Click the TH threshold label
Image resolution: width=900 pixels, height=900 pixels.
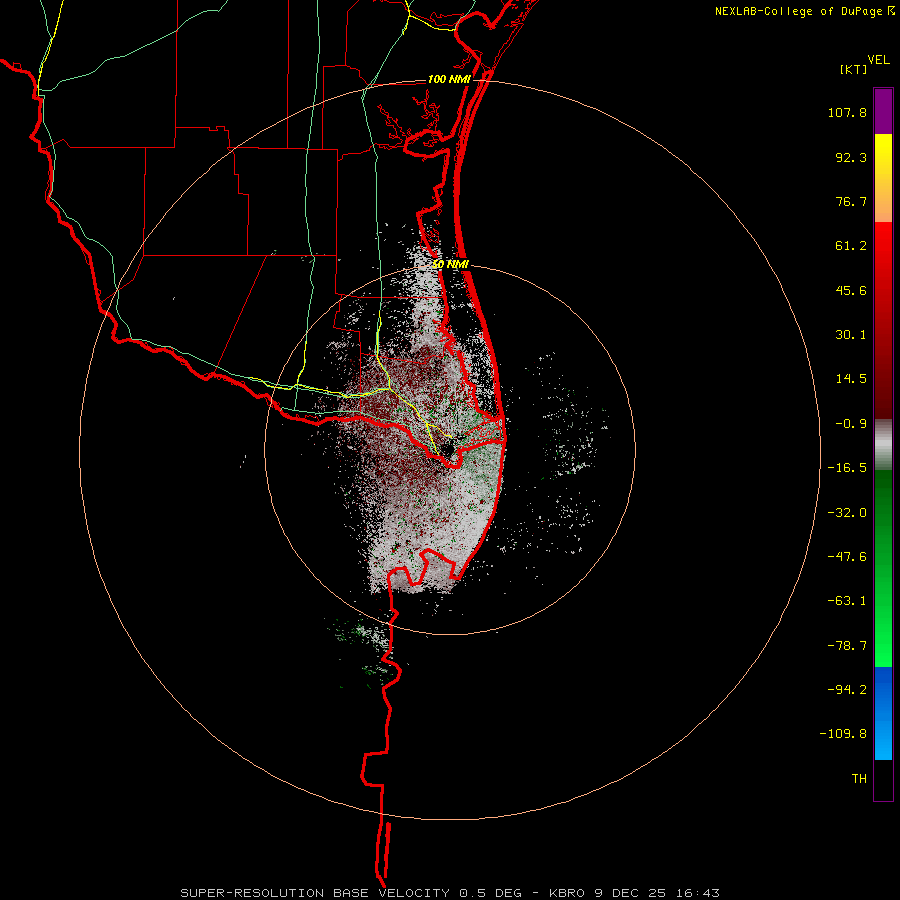pos(859,779)
